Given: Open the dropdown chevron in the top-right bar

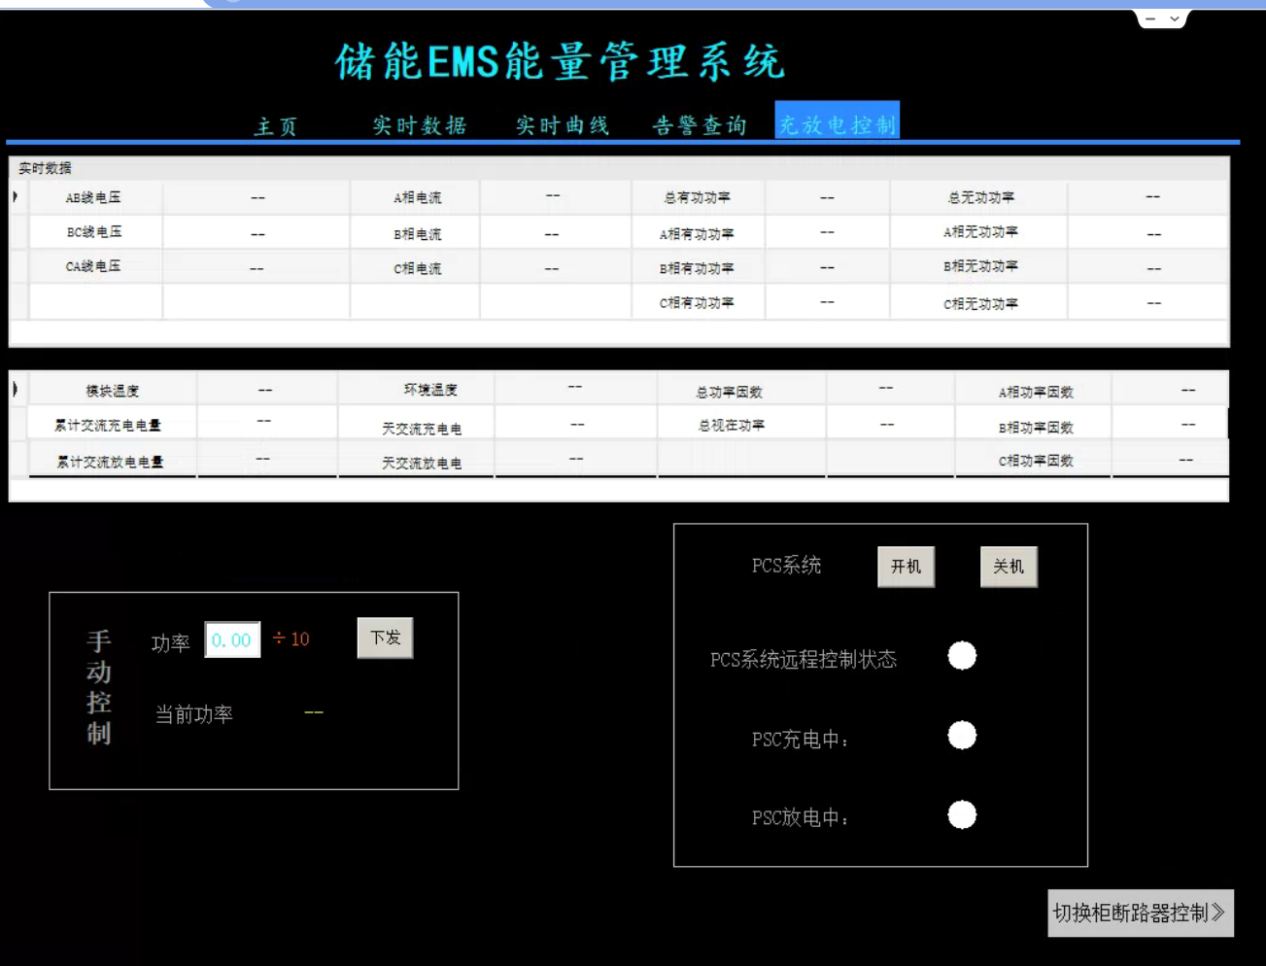Looking at the screenshot, I should tap(1174, 17).
